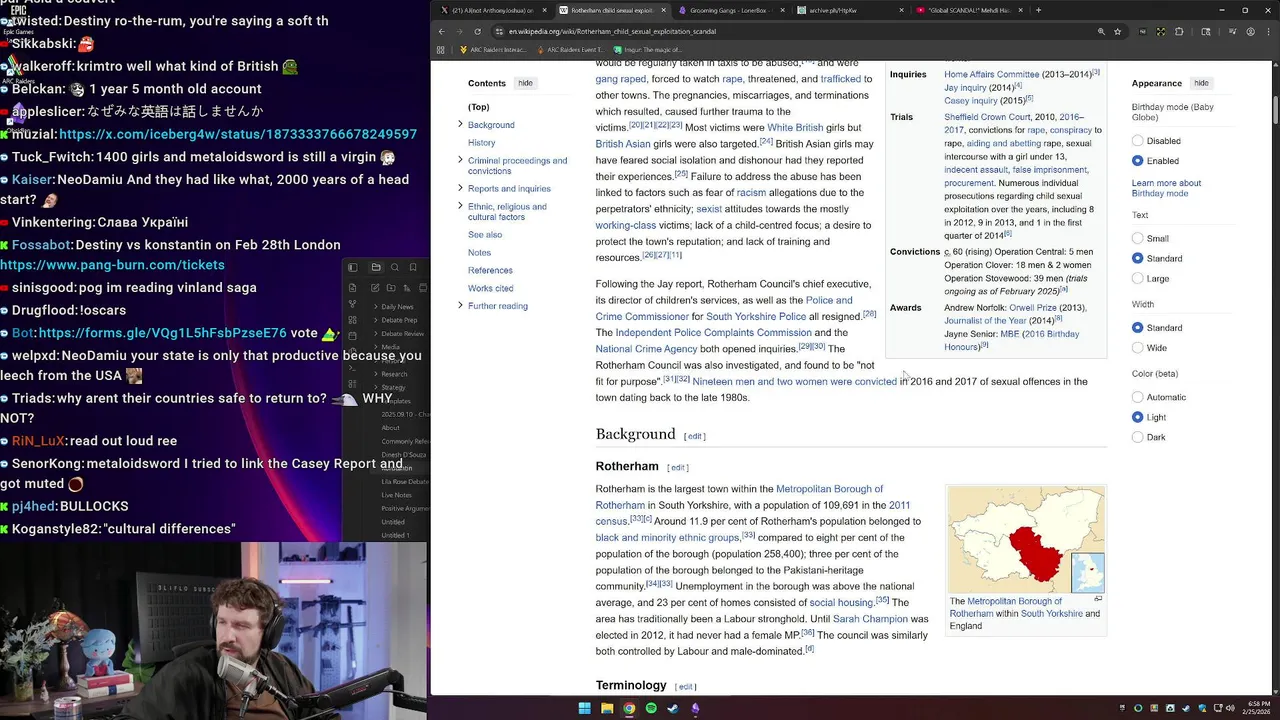The image size is (1280, 720).
Task: Choose Automatic color mode
Action: tap(1137, 397)
